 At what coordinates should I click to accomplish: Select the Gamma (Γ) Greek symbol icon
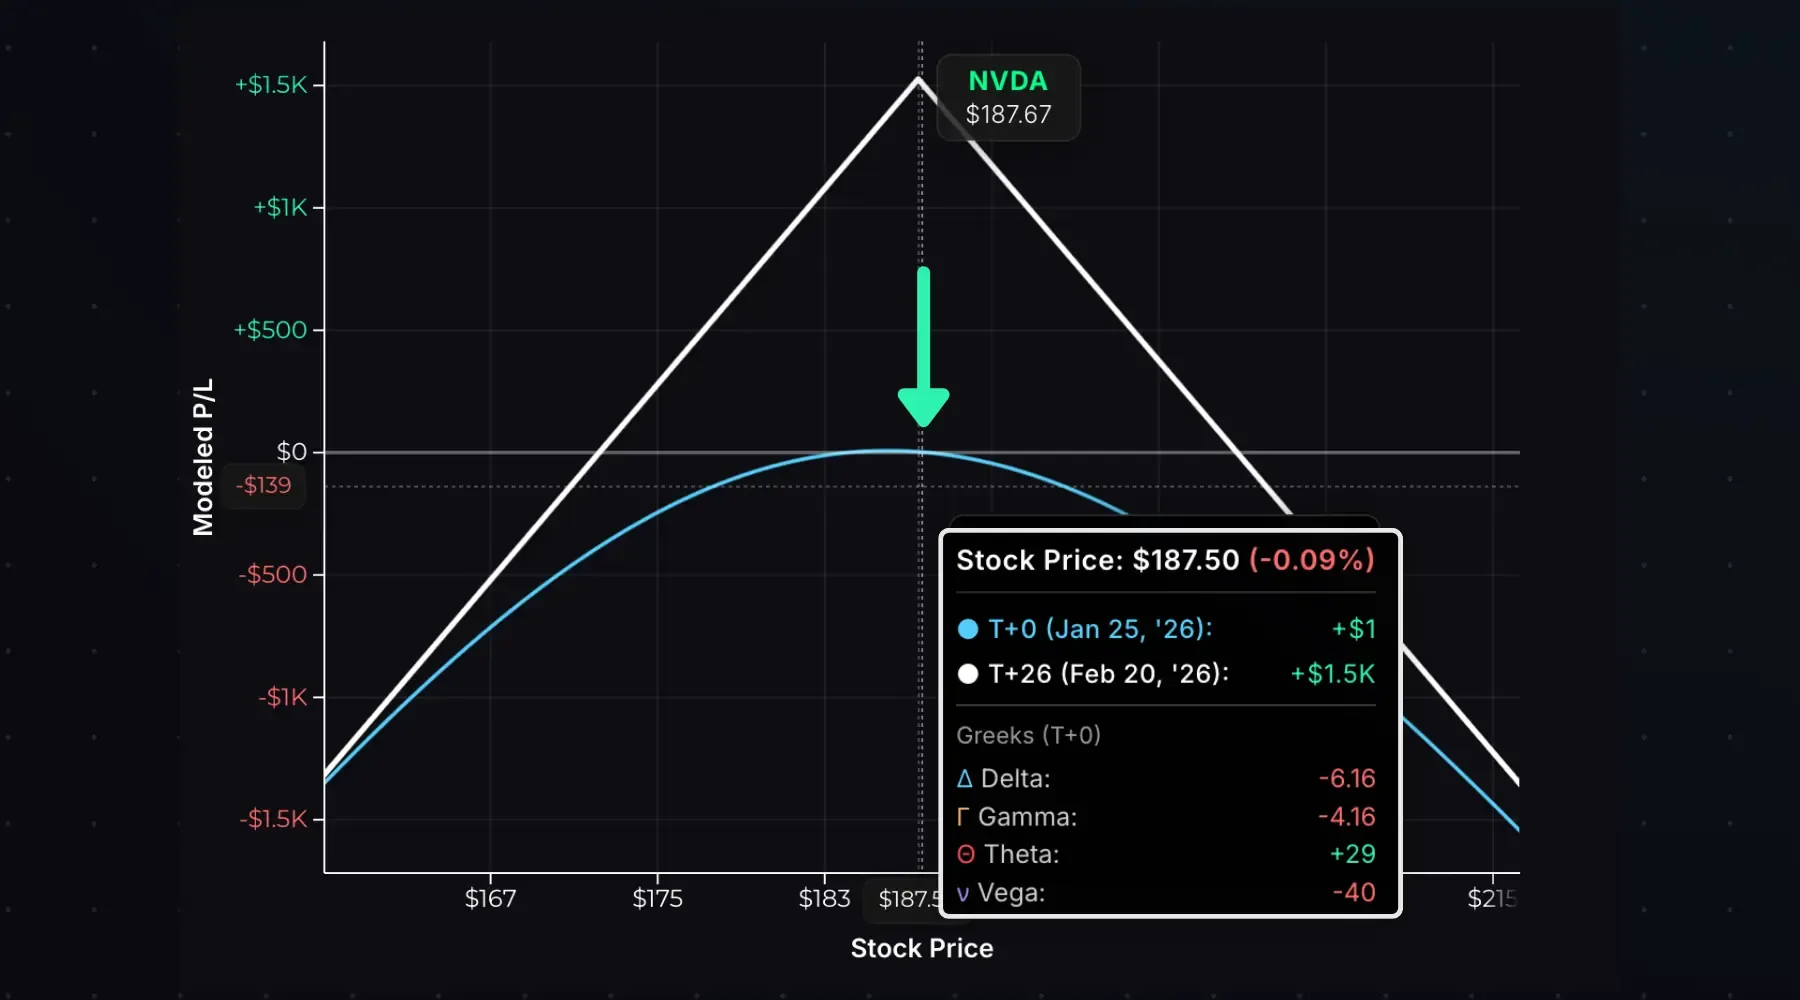963,817
